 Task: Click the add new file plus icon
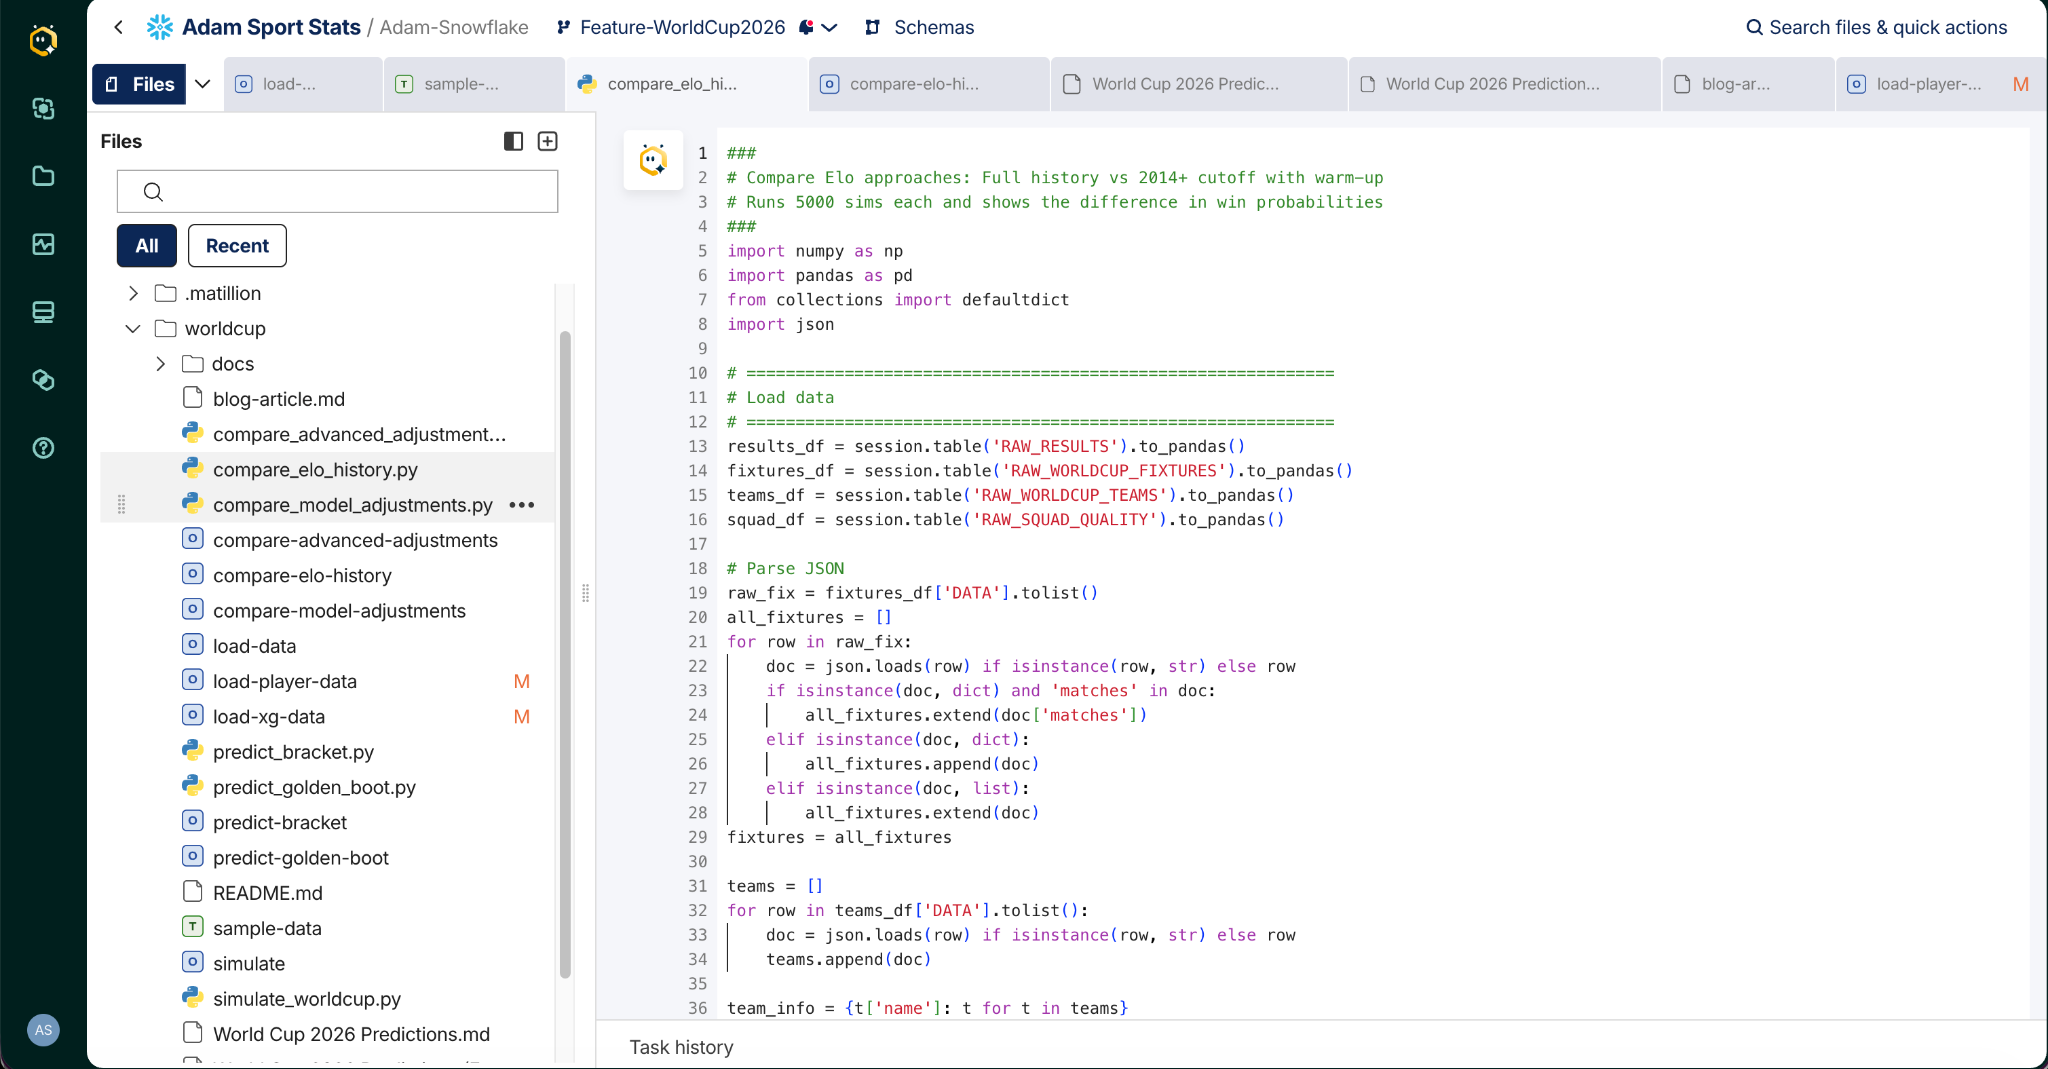pyautogui.click(x=548, y=141)
